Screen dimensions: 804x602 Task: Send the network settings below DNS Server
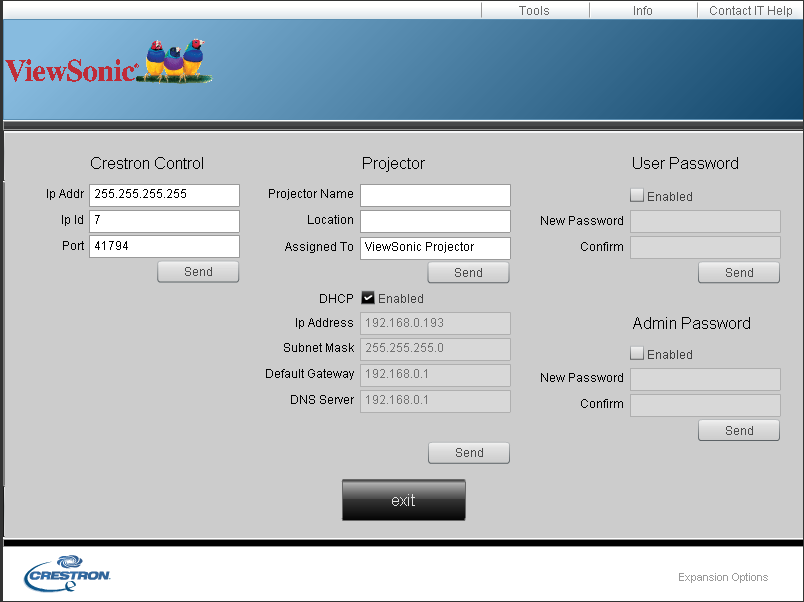coord(469,453)
